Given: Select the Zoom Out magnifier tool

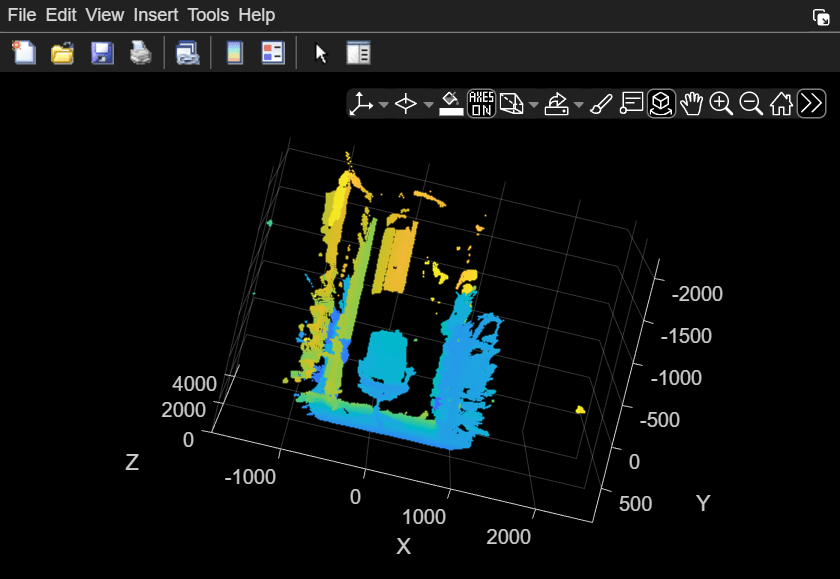Looking at the screenshot, I should (x=751, y=103).
